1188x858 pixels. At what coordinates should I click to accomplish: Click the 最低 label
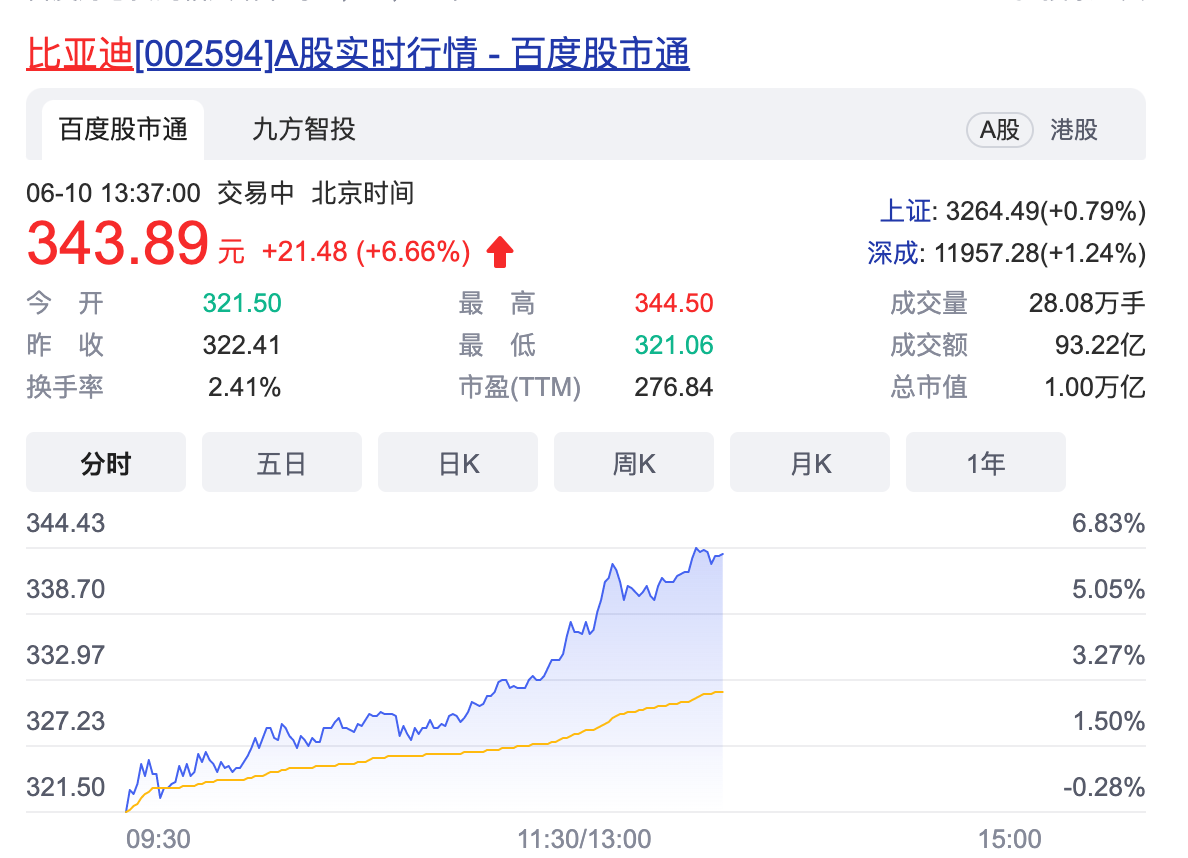[x=497, y=346]
